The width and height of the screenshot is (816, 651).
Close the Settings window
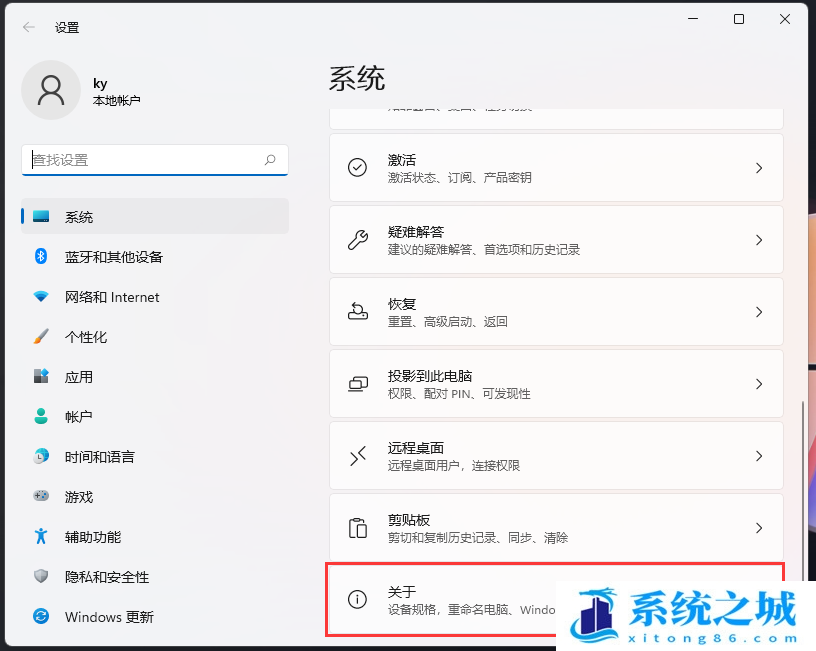(x=785, y=19)
